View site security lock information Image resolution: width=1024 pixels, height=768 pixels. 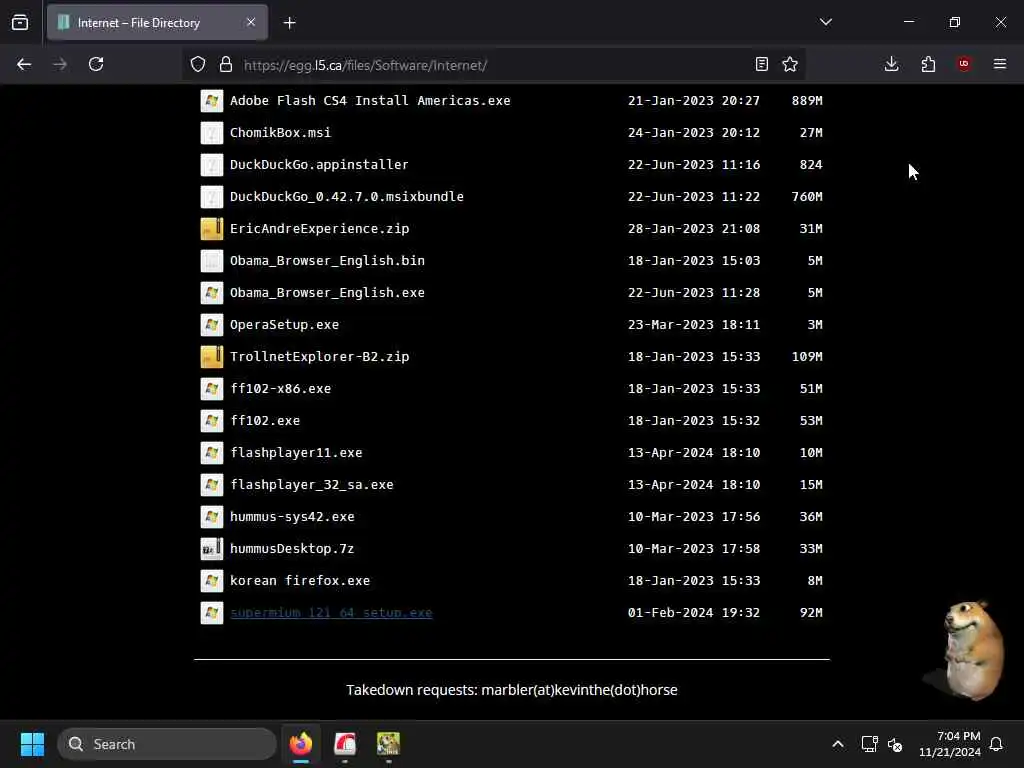(x=226, y=64)
